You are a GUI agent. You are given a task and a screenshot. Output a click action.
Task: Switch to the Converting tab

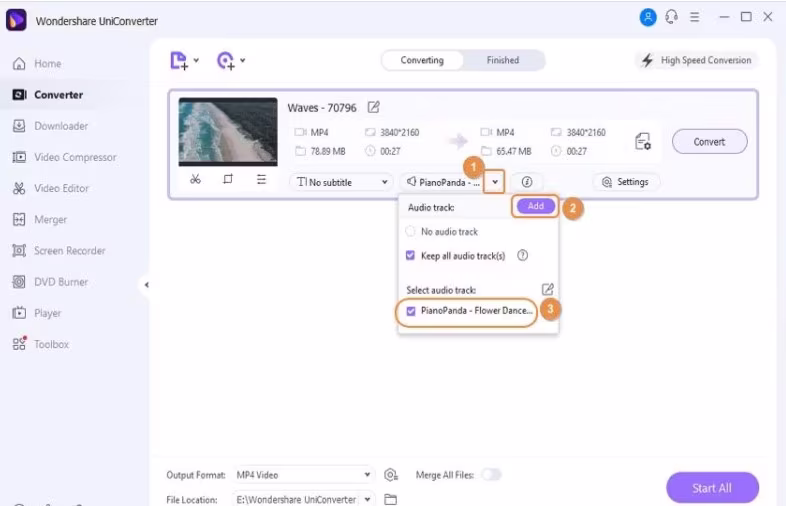[422, 60]
